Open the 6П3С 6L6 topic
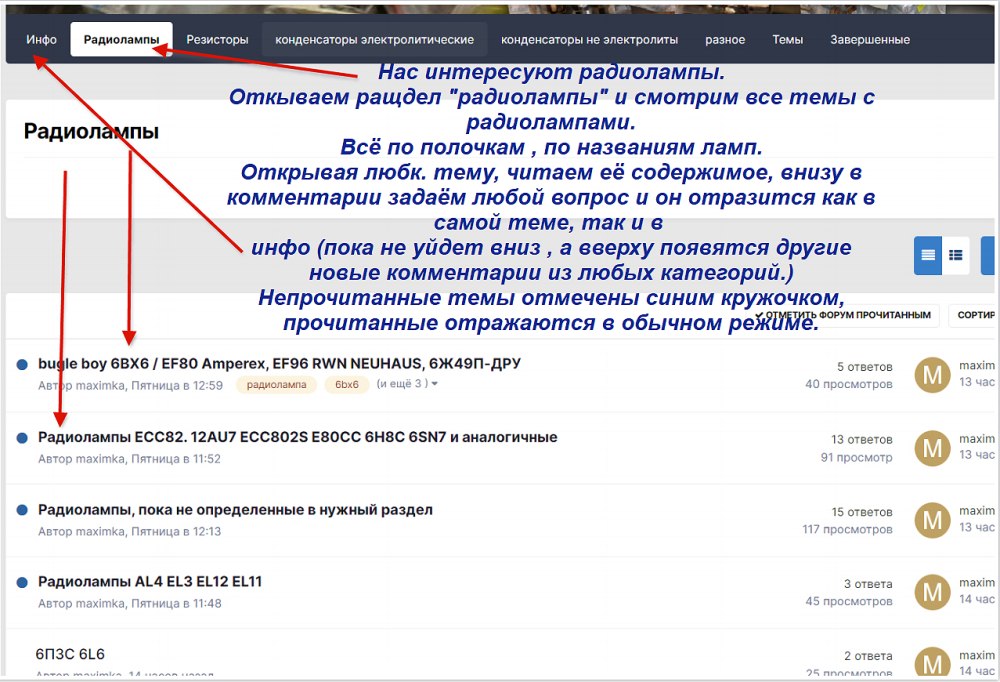 tap(70, 654)
